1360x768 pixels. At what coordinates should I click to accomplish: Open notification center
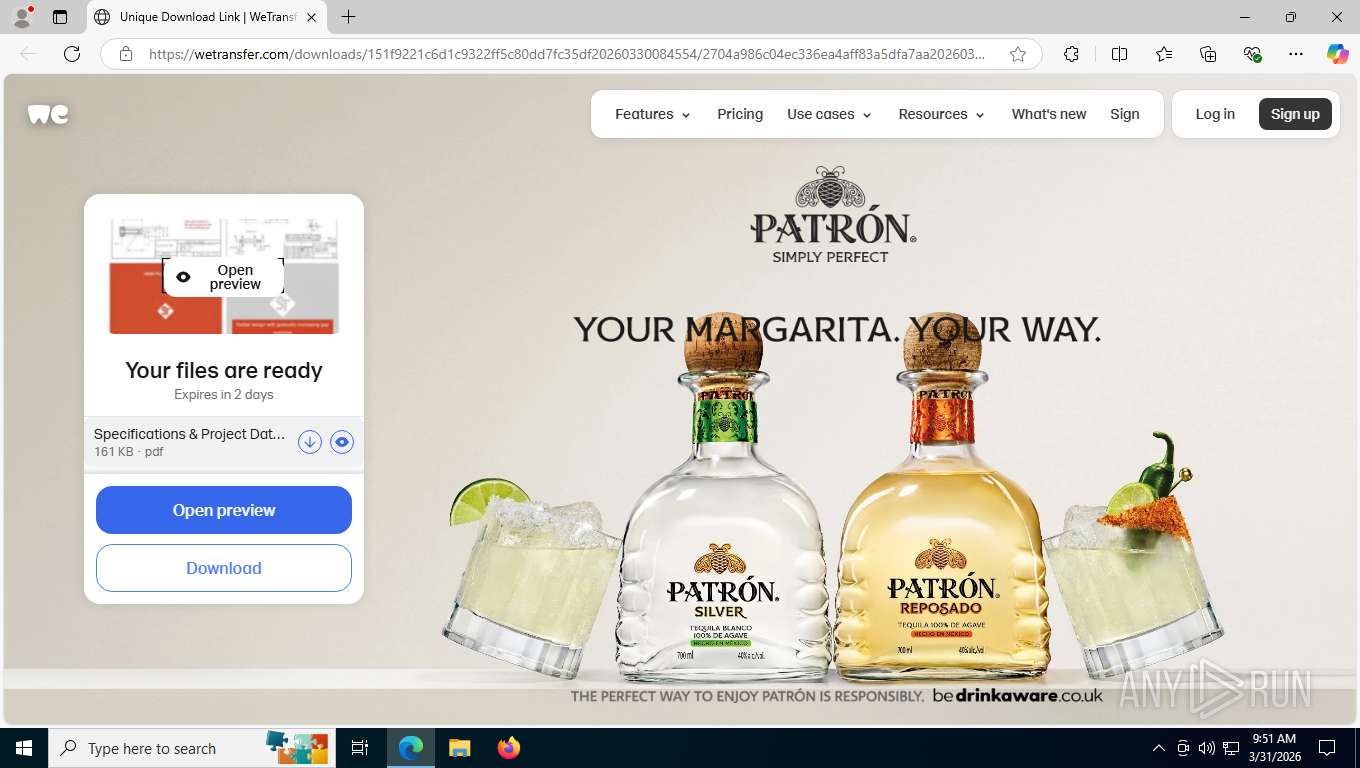tap(1327, 748)
